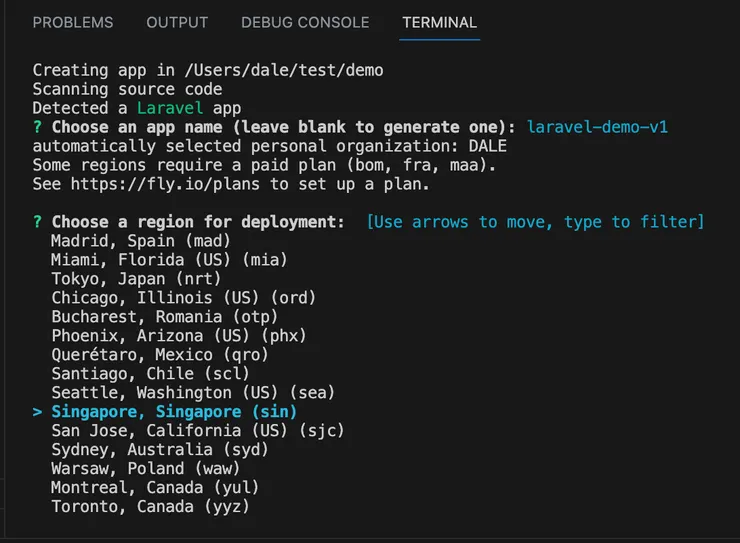
Task: Select the TERMINAL tab
Action: point(439,22)
